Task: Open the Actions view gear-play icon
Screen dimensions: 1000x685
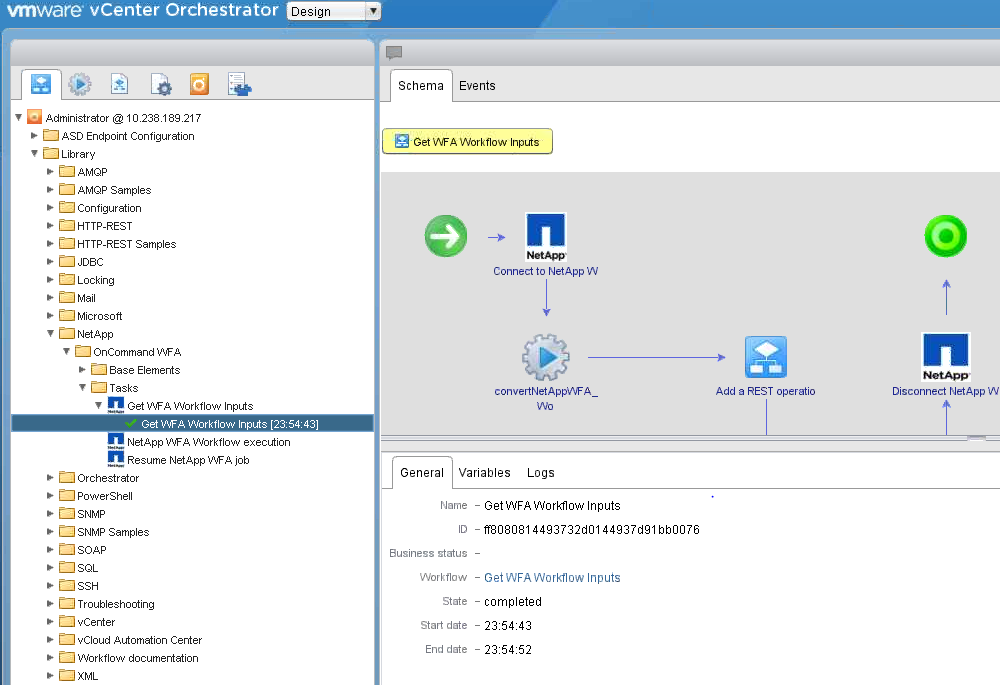Action: pos(80,84)
